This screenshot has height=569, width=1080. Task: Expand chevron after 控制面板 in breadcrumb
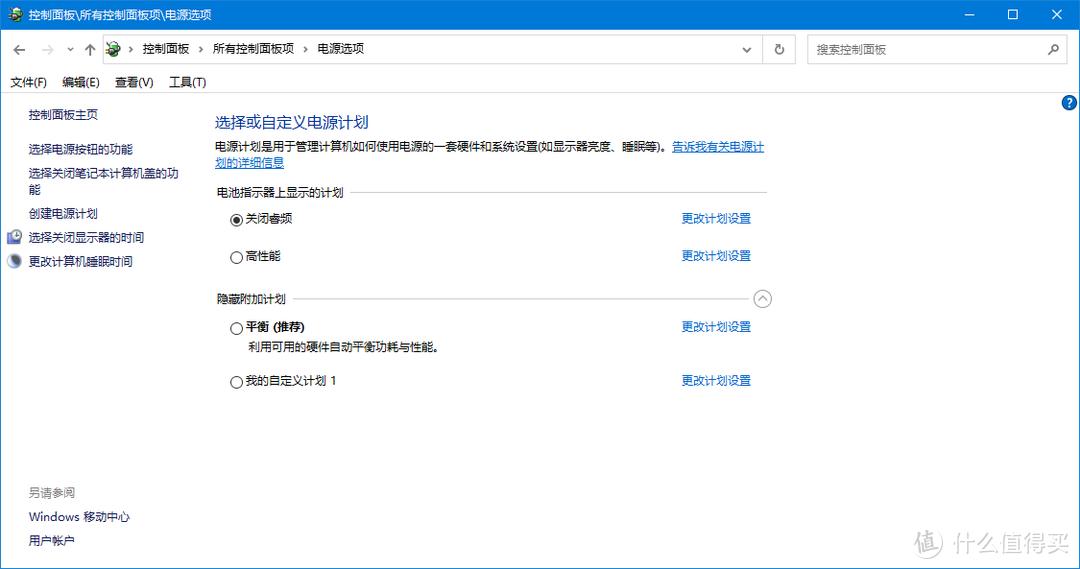[201, 49]
